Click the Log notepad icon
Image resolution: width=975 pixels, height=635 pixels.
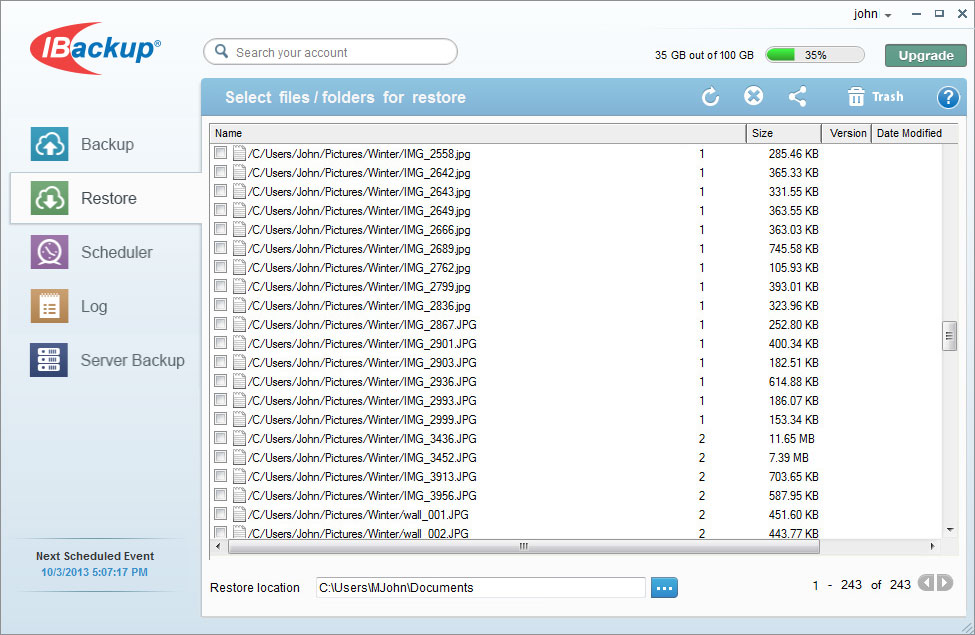click(49, 306)
